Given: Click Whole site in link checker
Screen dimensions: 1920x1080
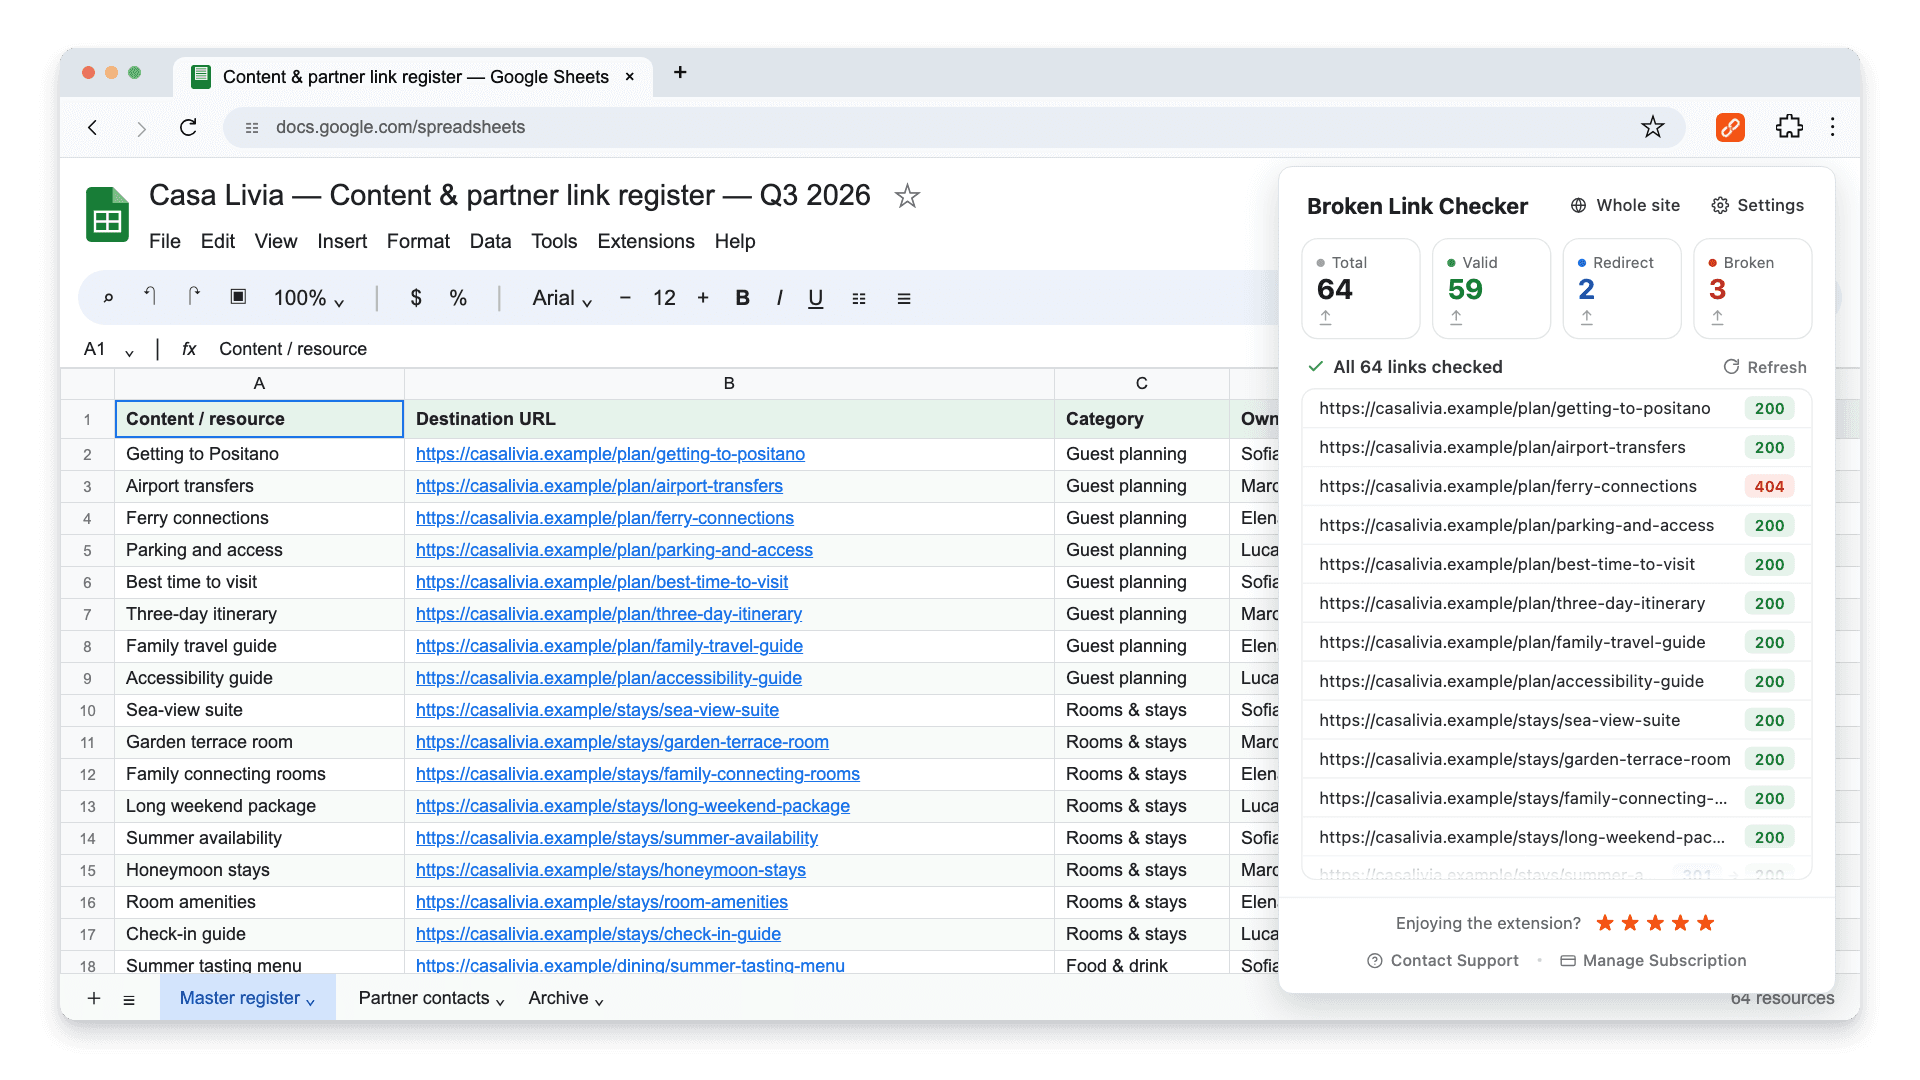Looking at the screenshot, I should pos(1625,205).
